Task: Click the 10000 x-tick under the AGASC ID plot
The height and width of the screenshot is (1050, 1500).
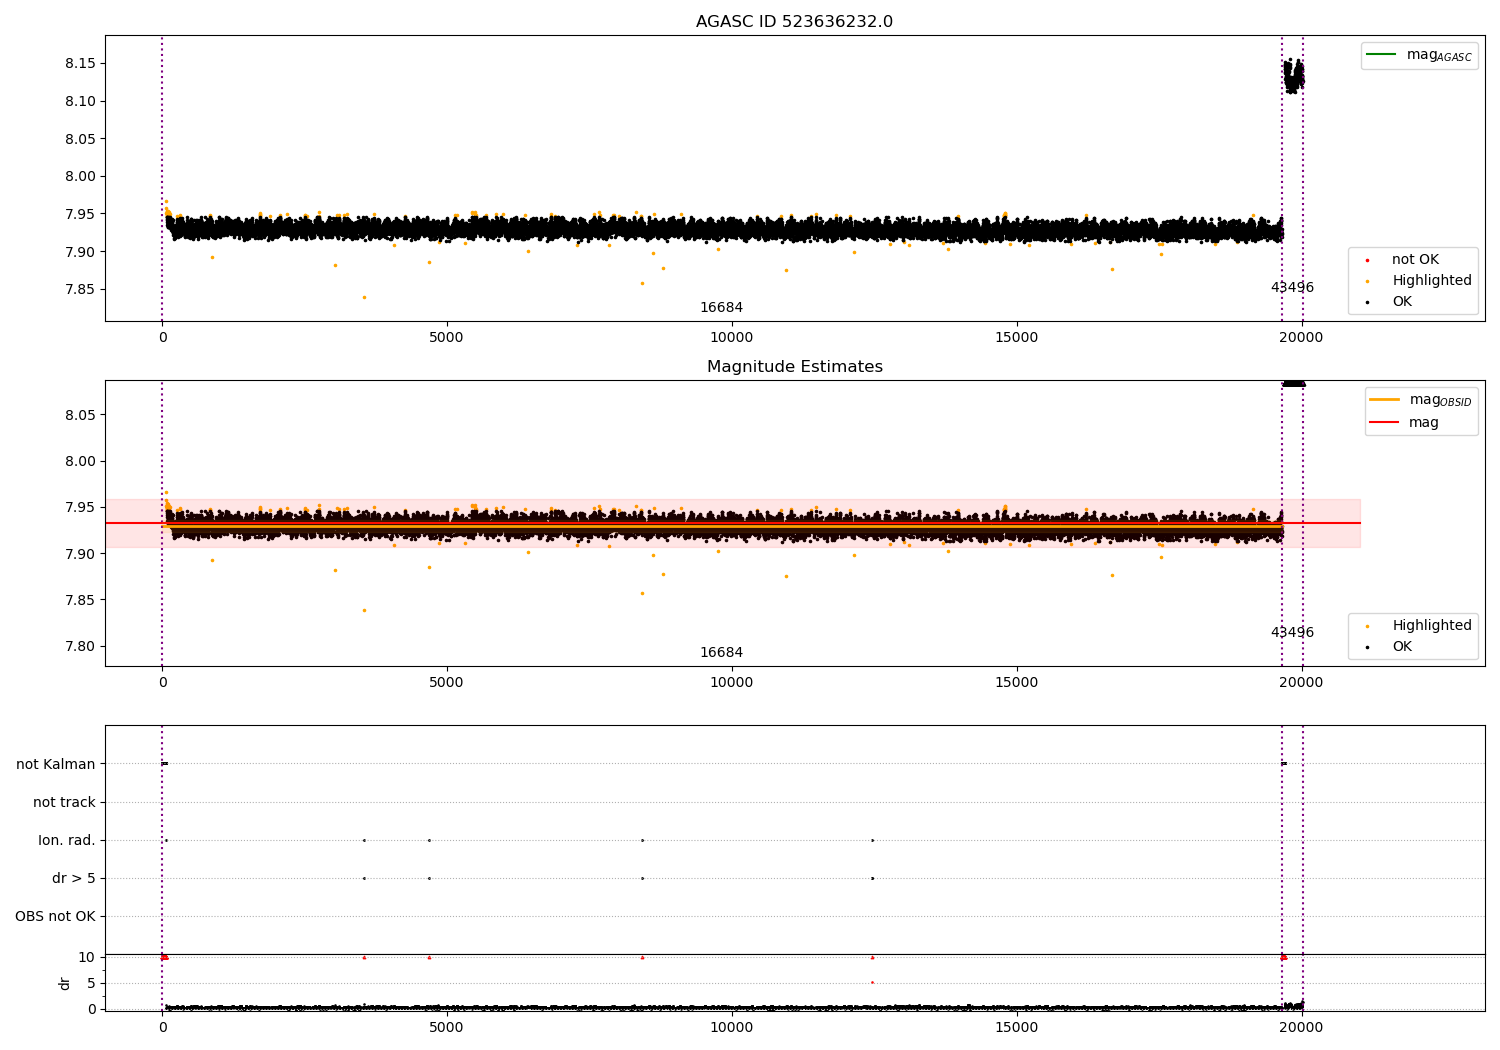Action: [732, 338]
